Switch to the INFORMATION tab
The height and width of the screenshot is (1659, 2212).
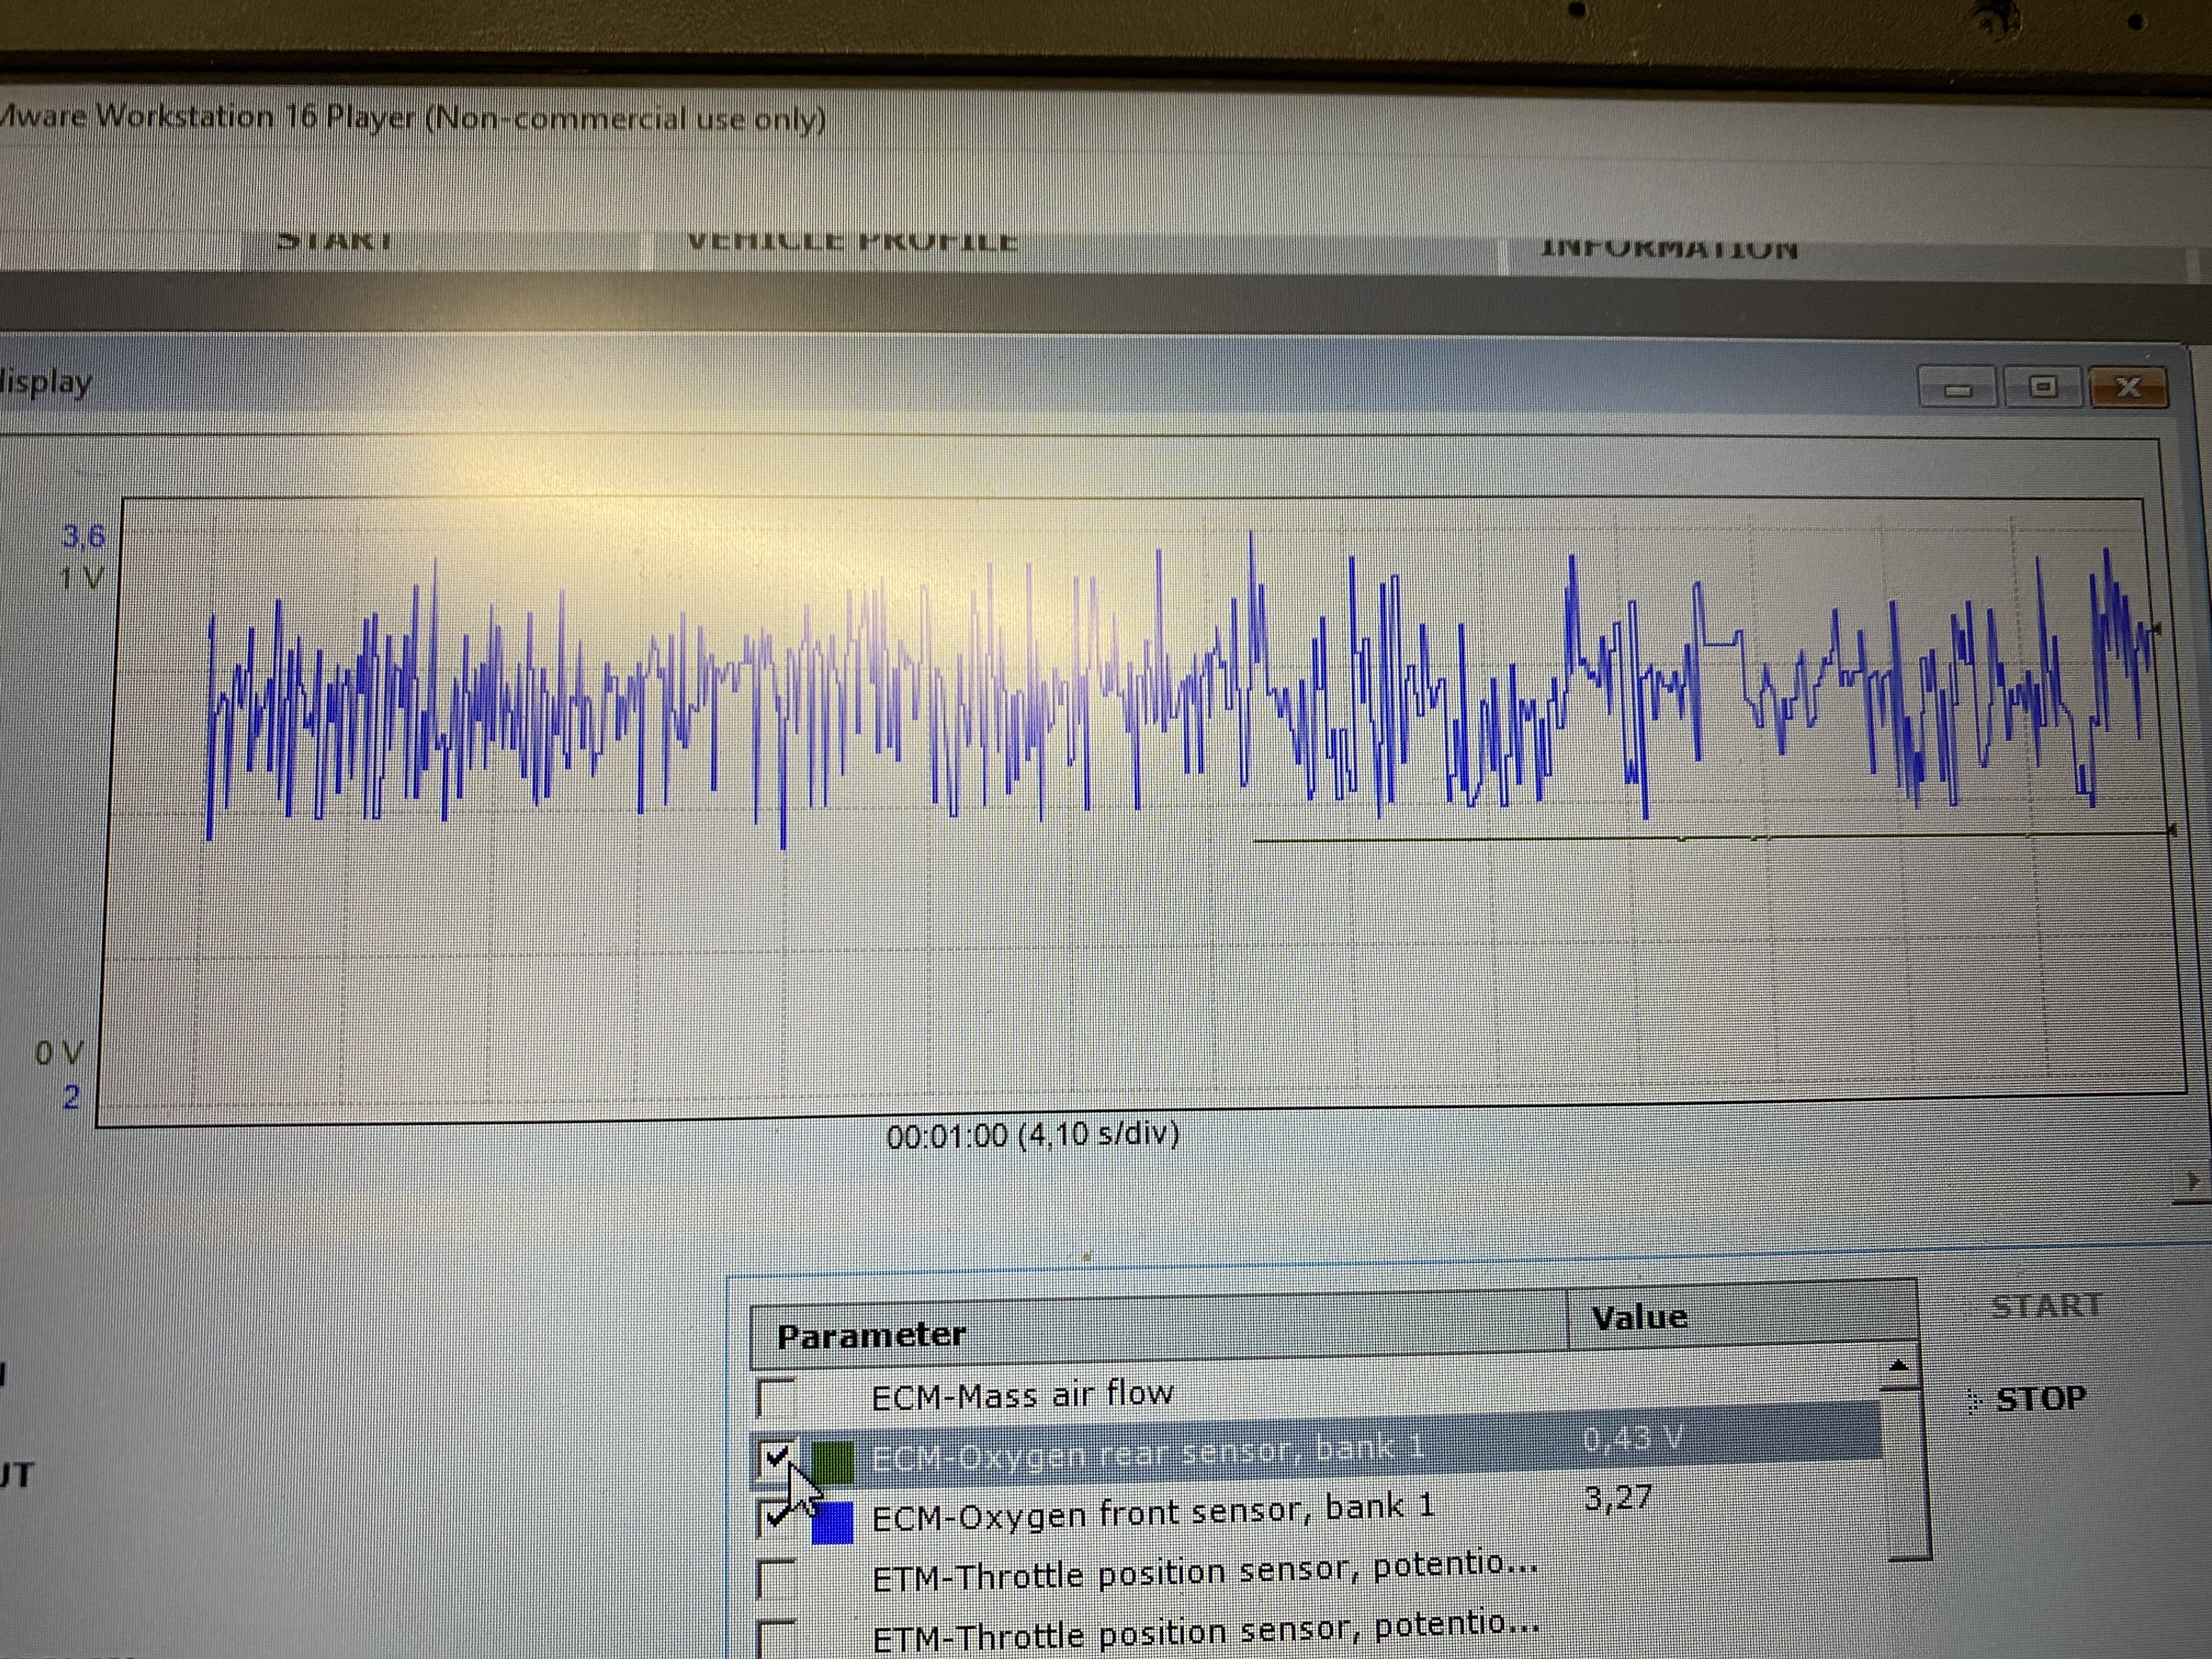(x=1669, y=249)
